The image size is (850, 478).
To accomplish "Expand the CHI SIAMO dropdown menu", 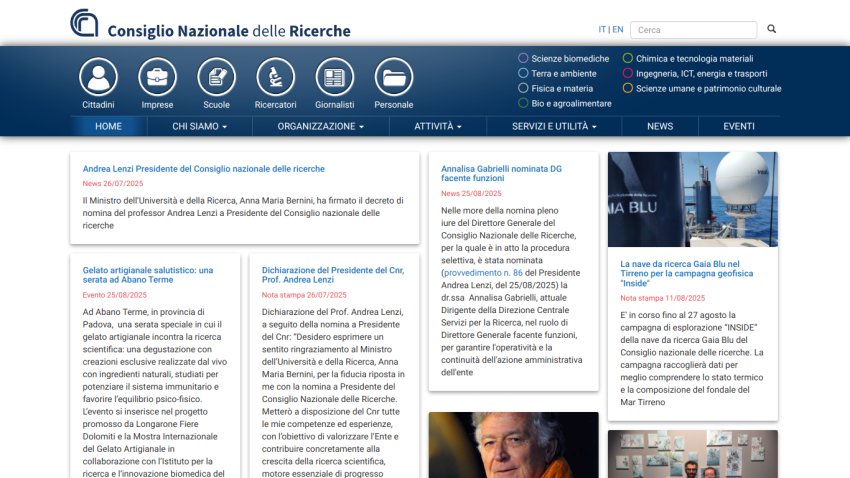I will 199,126.
